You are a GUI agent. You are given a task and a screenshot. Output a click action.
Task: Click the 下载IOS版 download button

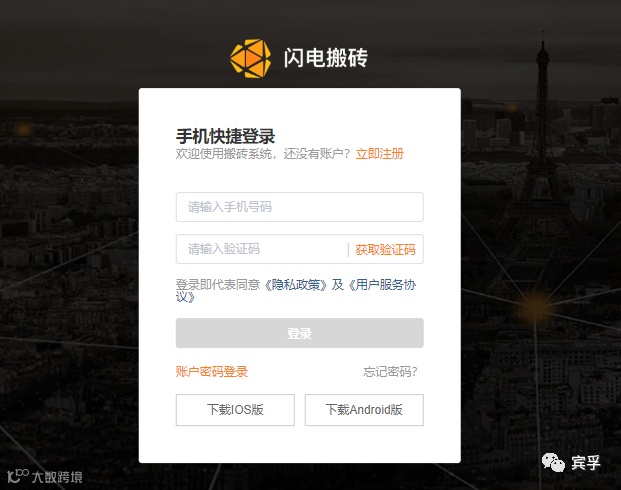click(235, 410)
